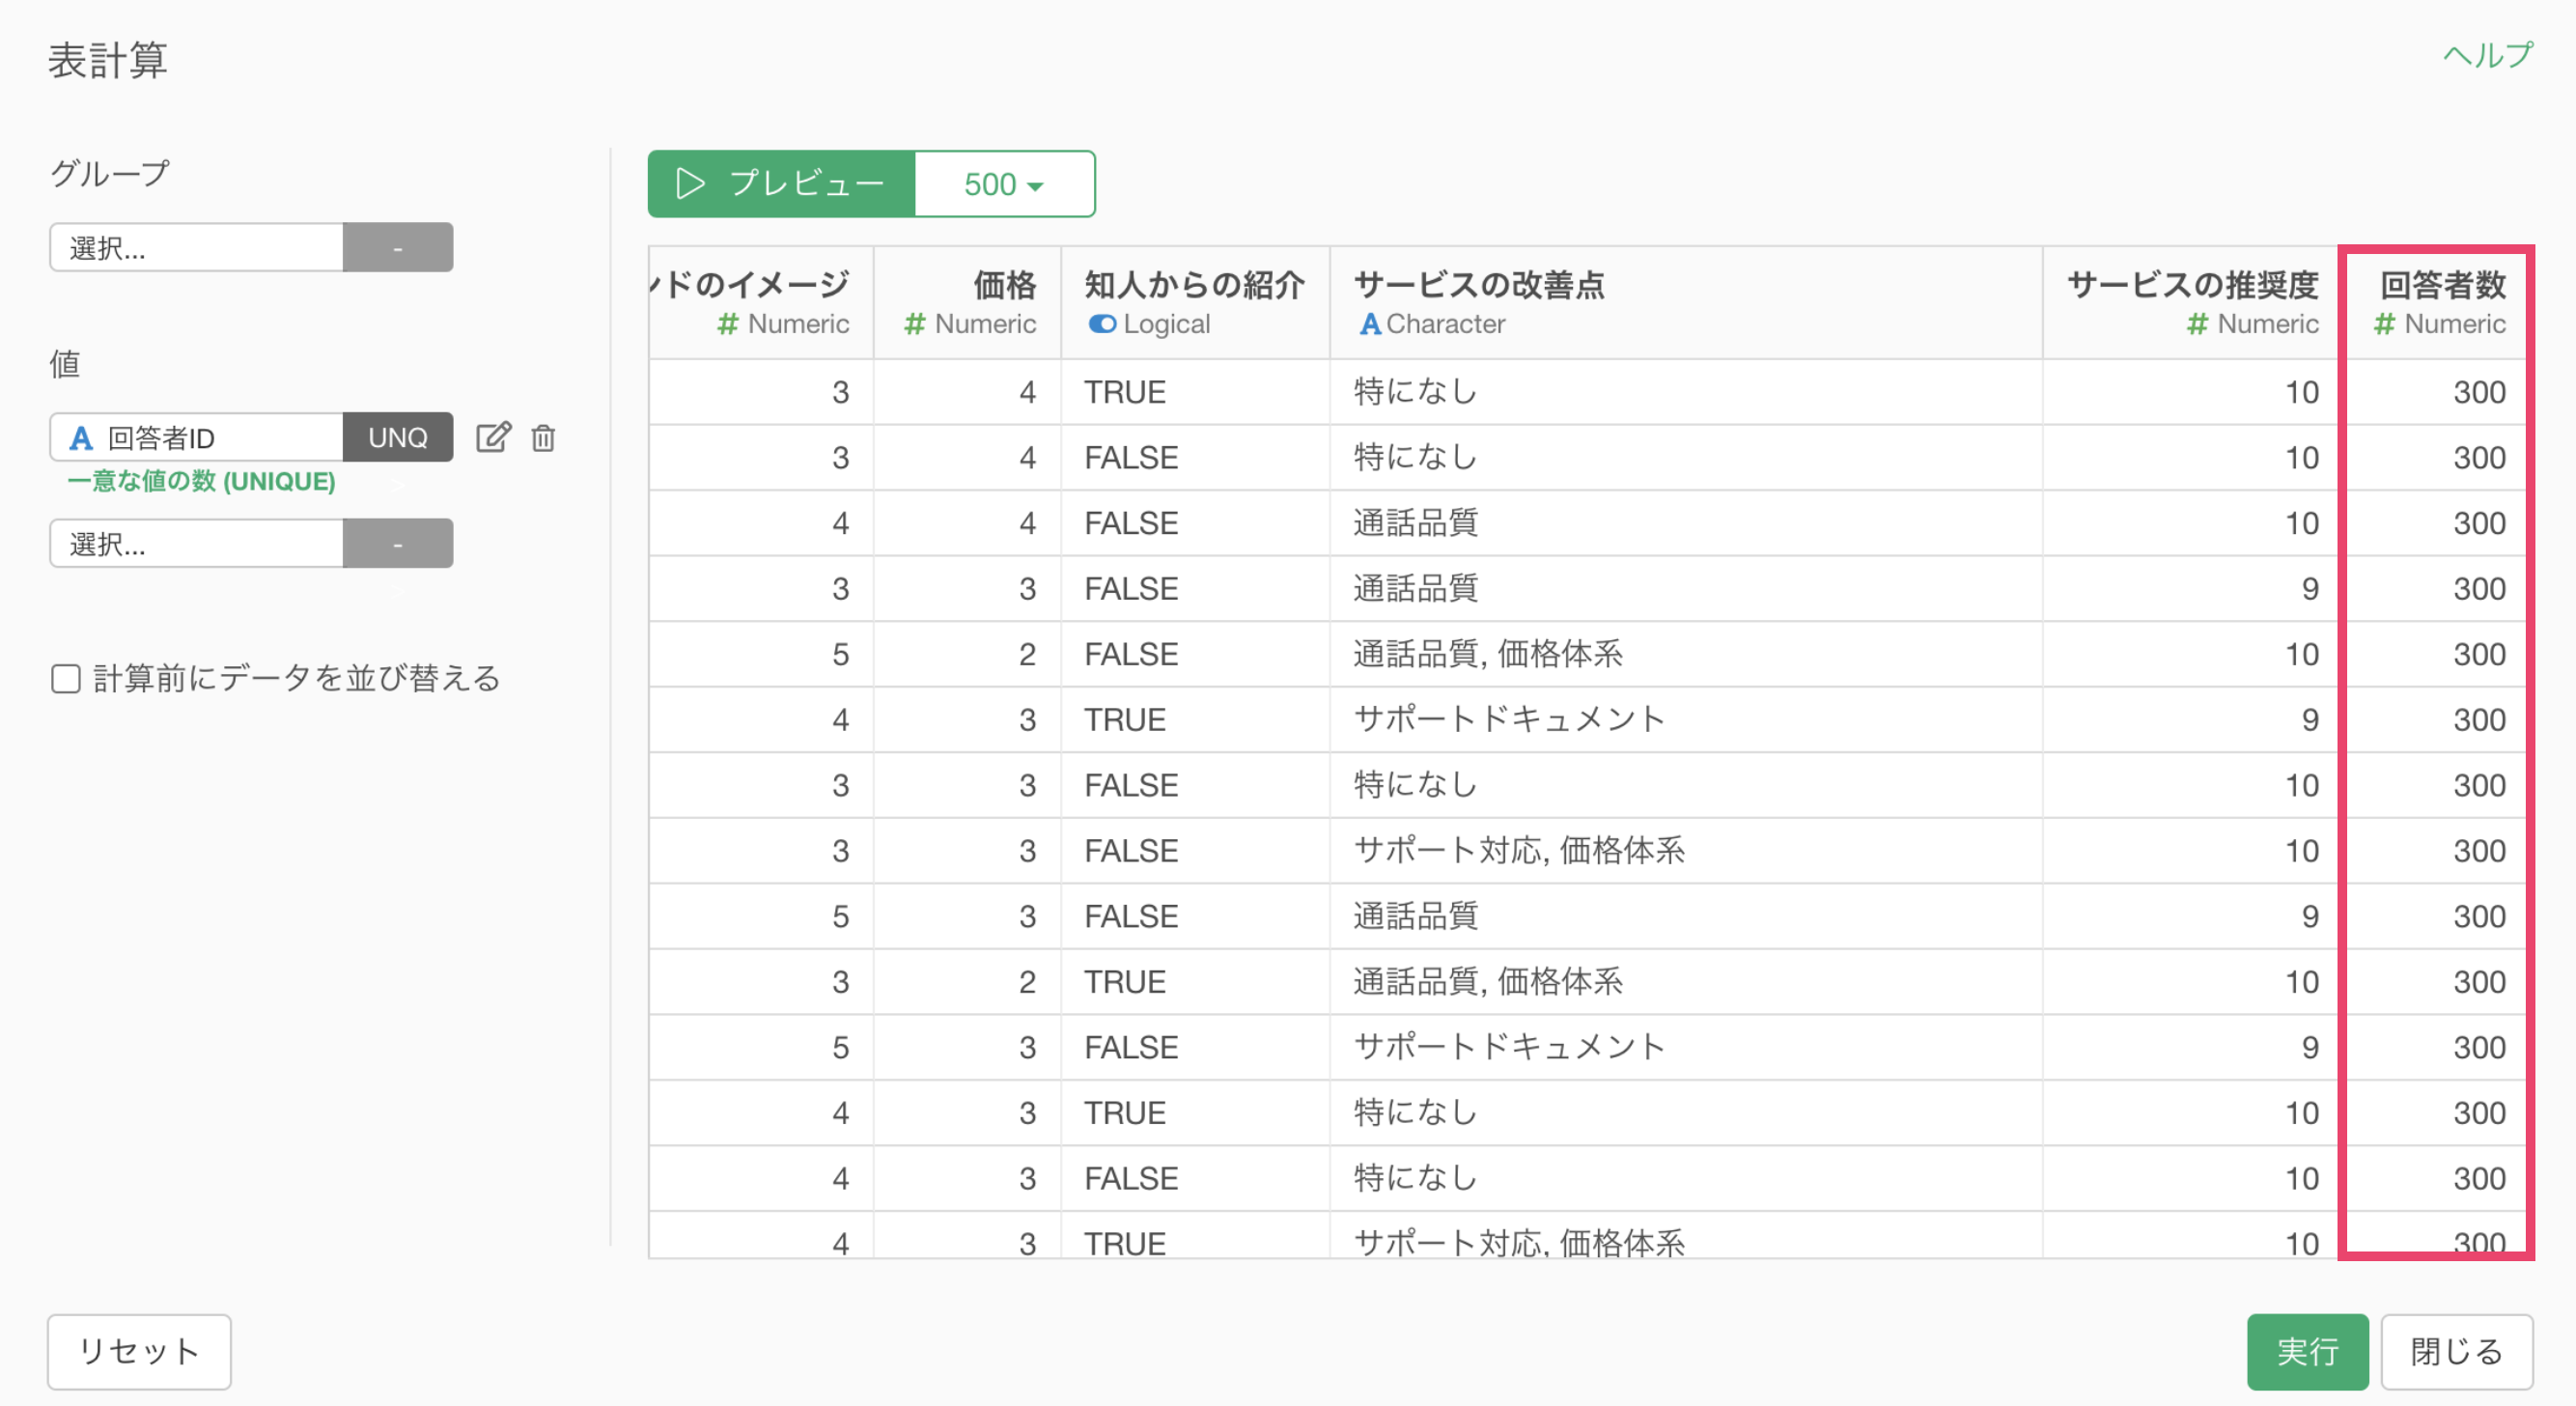The image size is (2576, 1406).
Task: Open the 500 rows preview dropdown
Action: pyautogui.click(x=1004, y=184)
